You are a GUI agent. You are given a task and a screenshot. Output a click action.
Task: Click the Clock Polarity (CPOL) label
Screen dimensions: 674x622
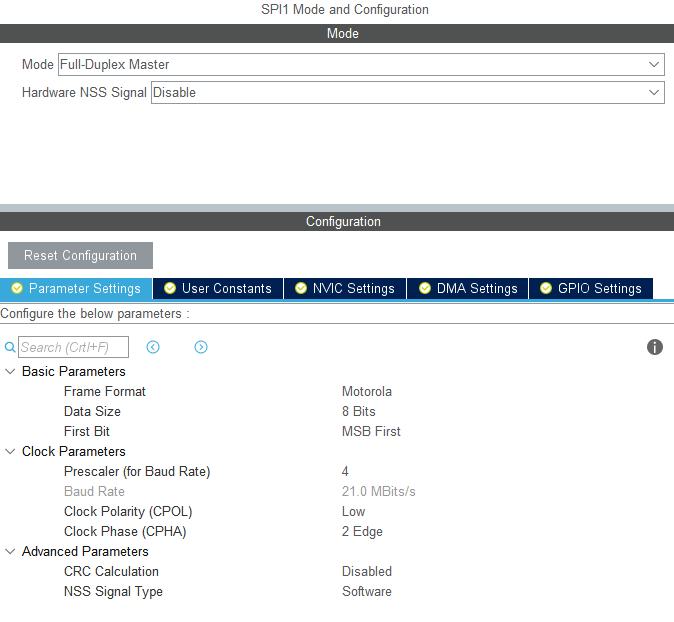pos(128,512)
